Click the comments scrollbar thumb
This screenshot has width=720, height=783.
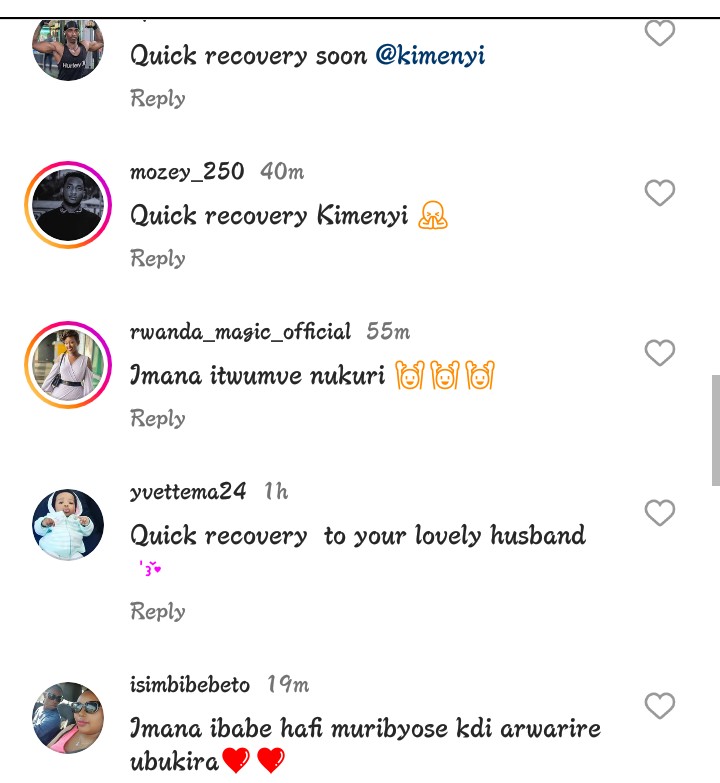(716, 430)
